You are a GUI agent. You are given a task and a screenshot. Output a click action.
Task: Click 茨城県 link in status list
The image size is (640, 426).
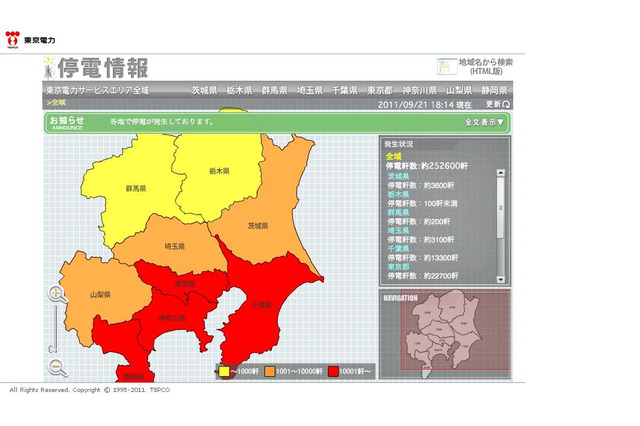(398, 176)
